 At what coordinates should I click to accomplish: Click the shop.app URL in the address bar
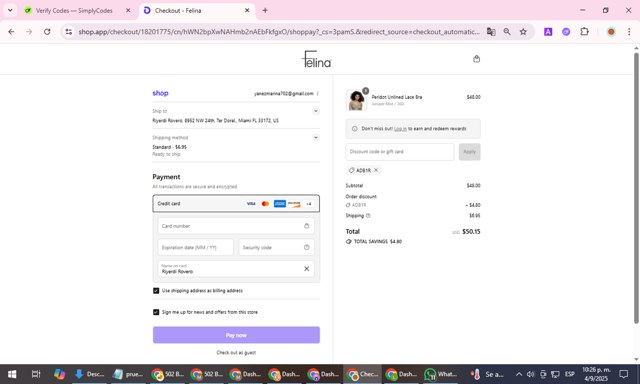(x=279, y=31)
